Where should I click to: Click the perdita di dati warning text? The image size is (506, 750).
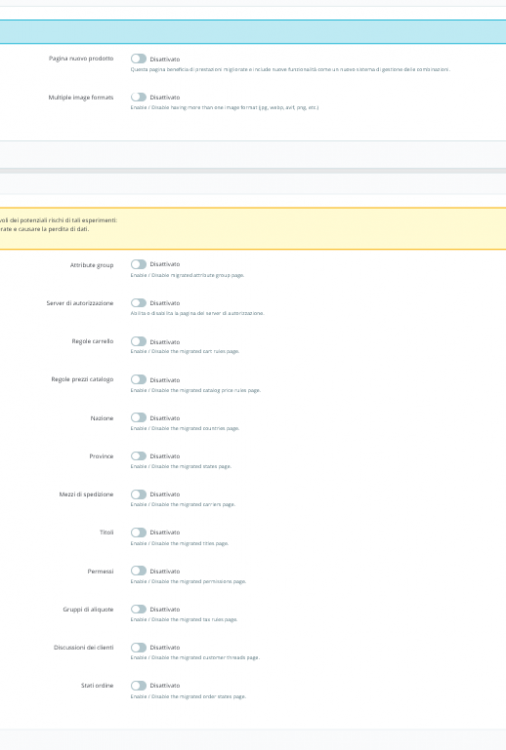pyautogui.click(x=44, y=229)
